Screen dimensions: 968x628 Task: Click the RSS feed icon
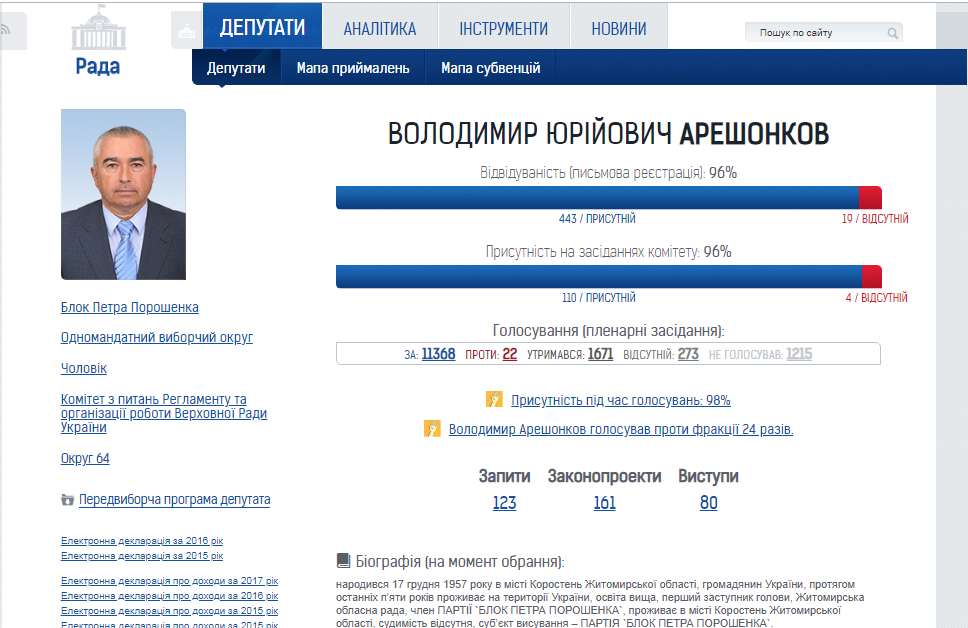tap(8, 32)
